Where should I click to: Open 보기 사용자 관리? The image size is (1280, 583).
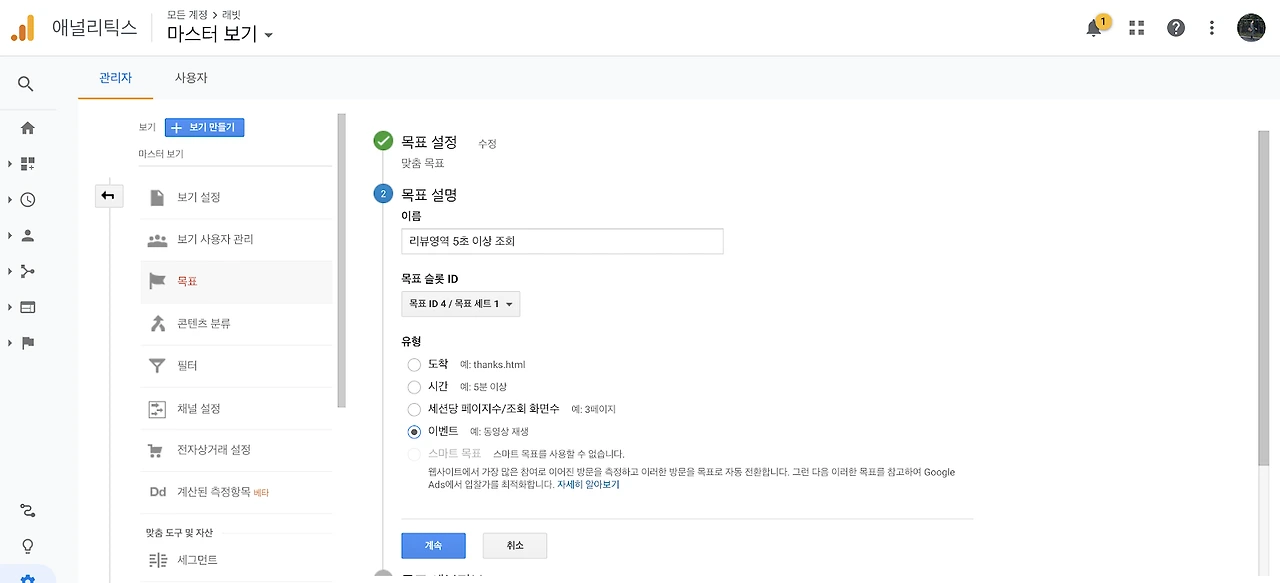pos(236,240)
